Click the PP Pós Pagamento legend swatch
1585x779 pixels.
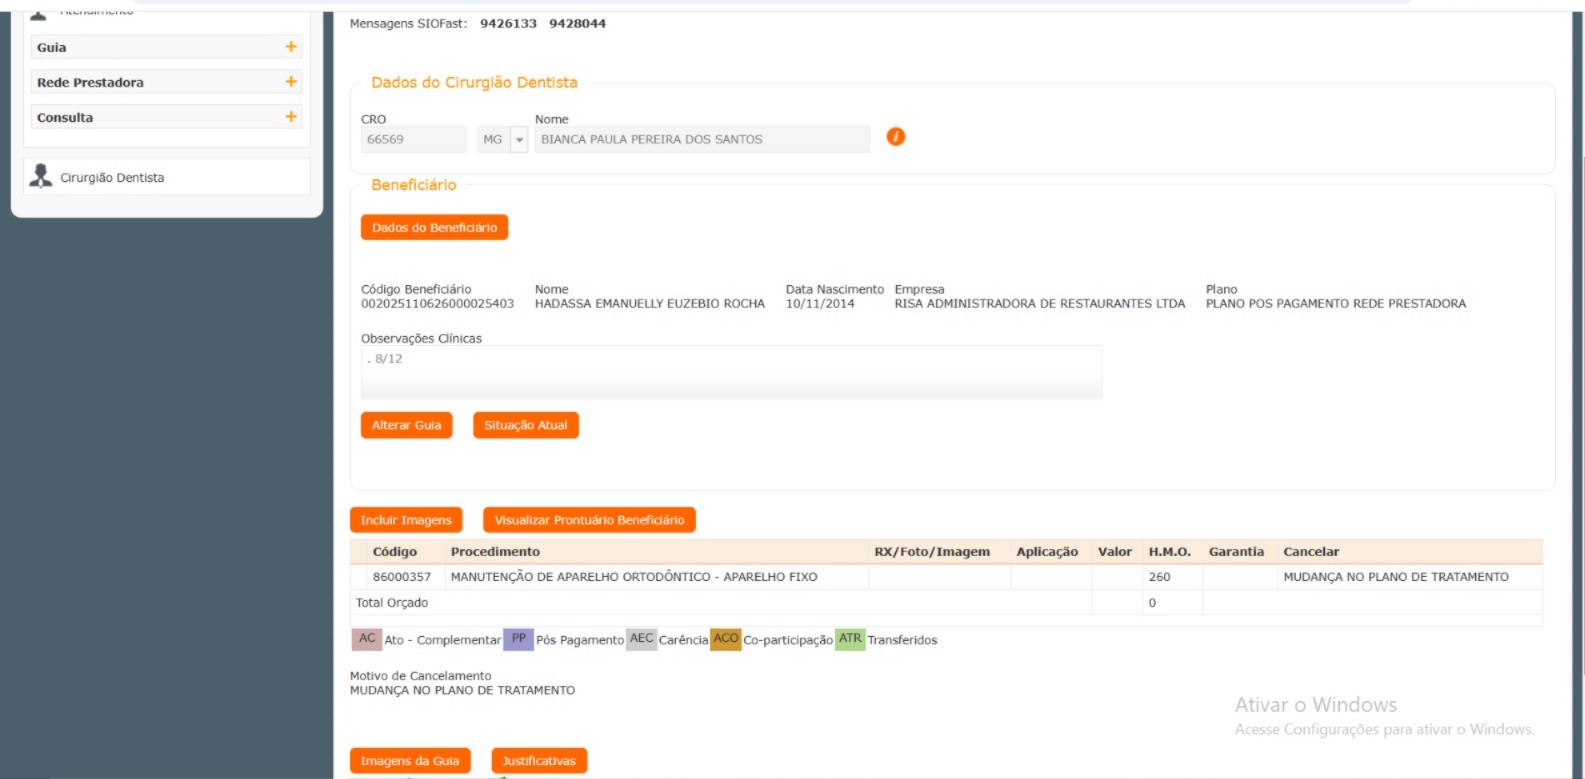[518, 639]
